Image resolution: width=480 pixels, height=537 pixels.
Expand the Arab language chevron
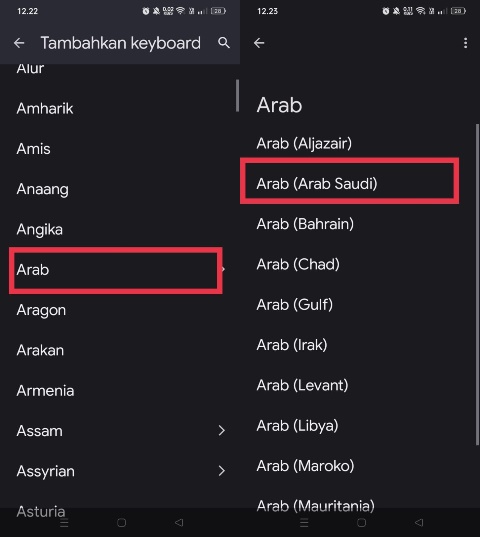point(223,270)
